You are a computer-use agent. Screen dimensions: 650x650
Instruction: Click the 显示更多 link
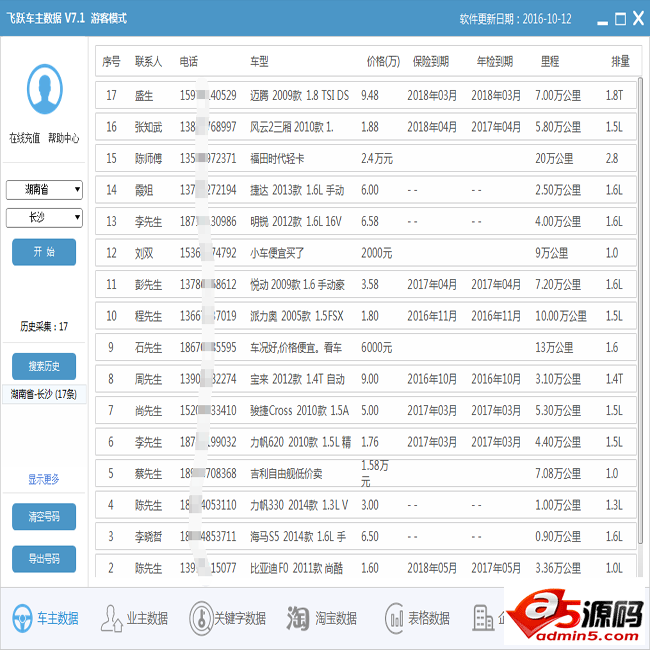coord(44,479)
